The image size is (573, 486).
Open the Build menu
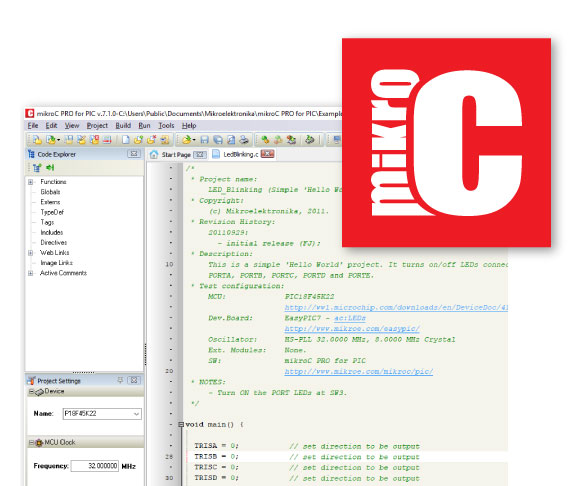pyautogui.click(x=123, y=126)
